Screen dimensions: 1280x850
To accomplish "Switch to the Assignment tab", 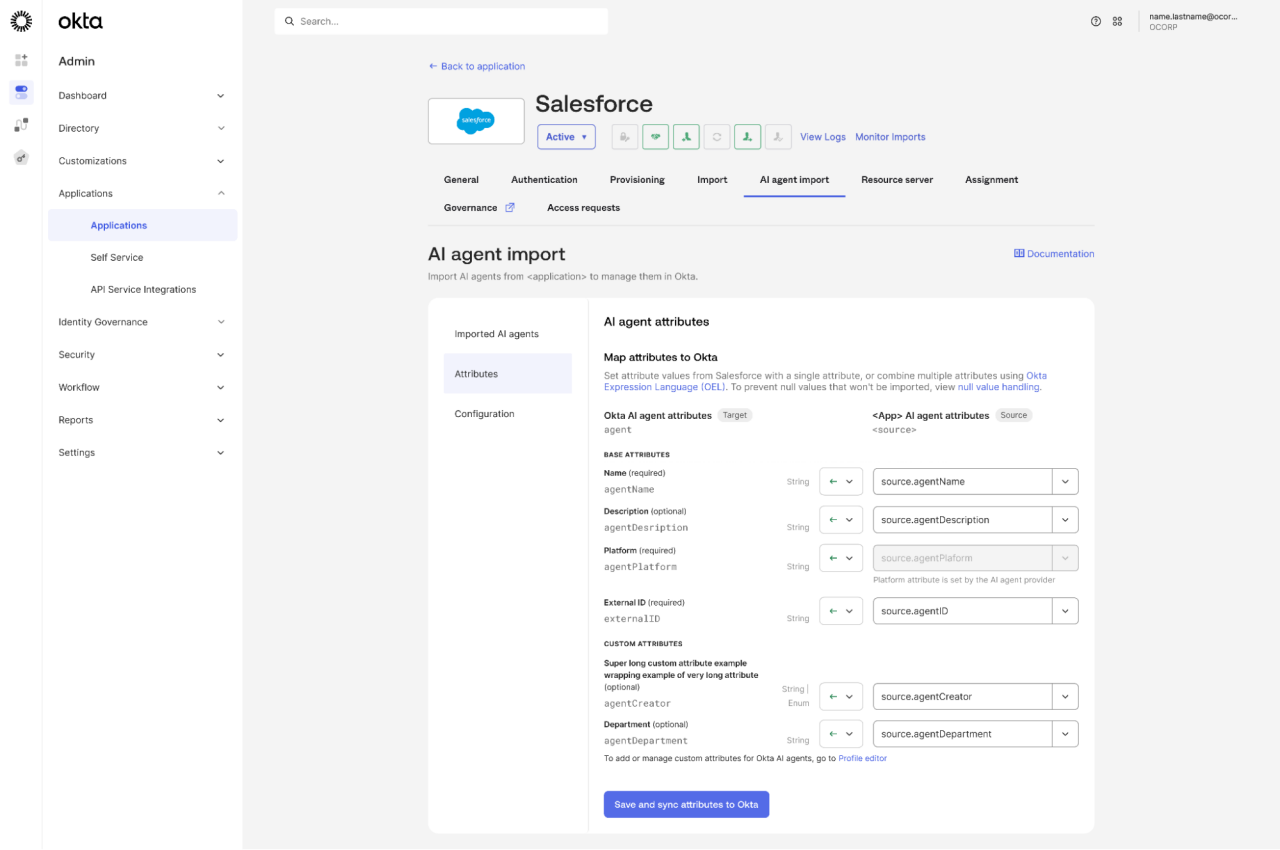I will (x=991, y=180).
